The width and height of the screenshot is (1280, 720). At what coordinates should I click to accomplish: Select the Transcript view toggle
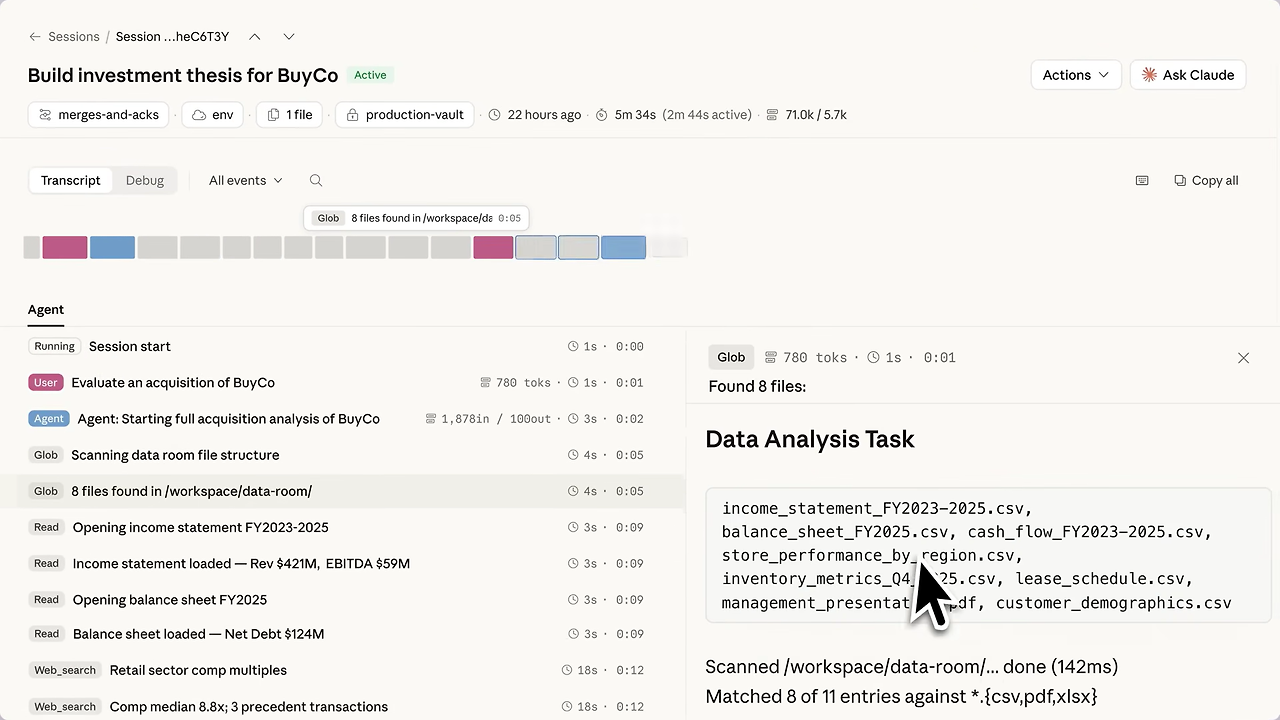70,181
